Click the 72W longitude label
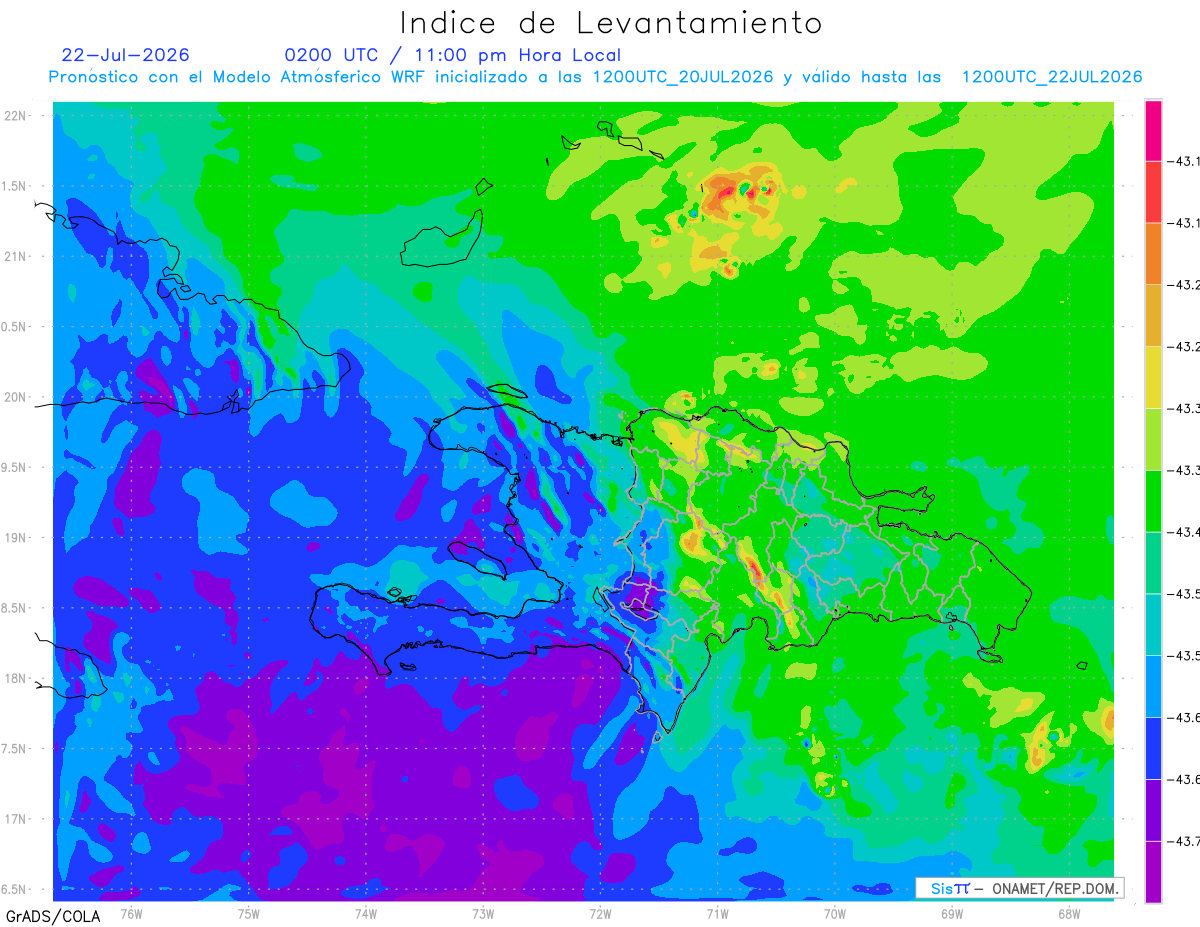1200x927 pixels. 600,913
